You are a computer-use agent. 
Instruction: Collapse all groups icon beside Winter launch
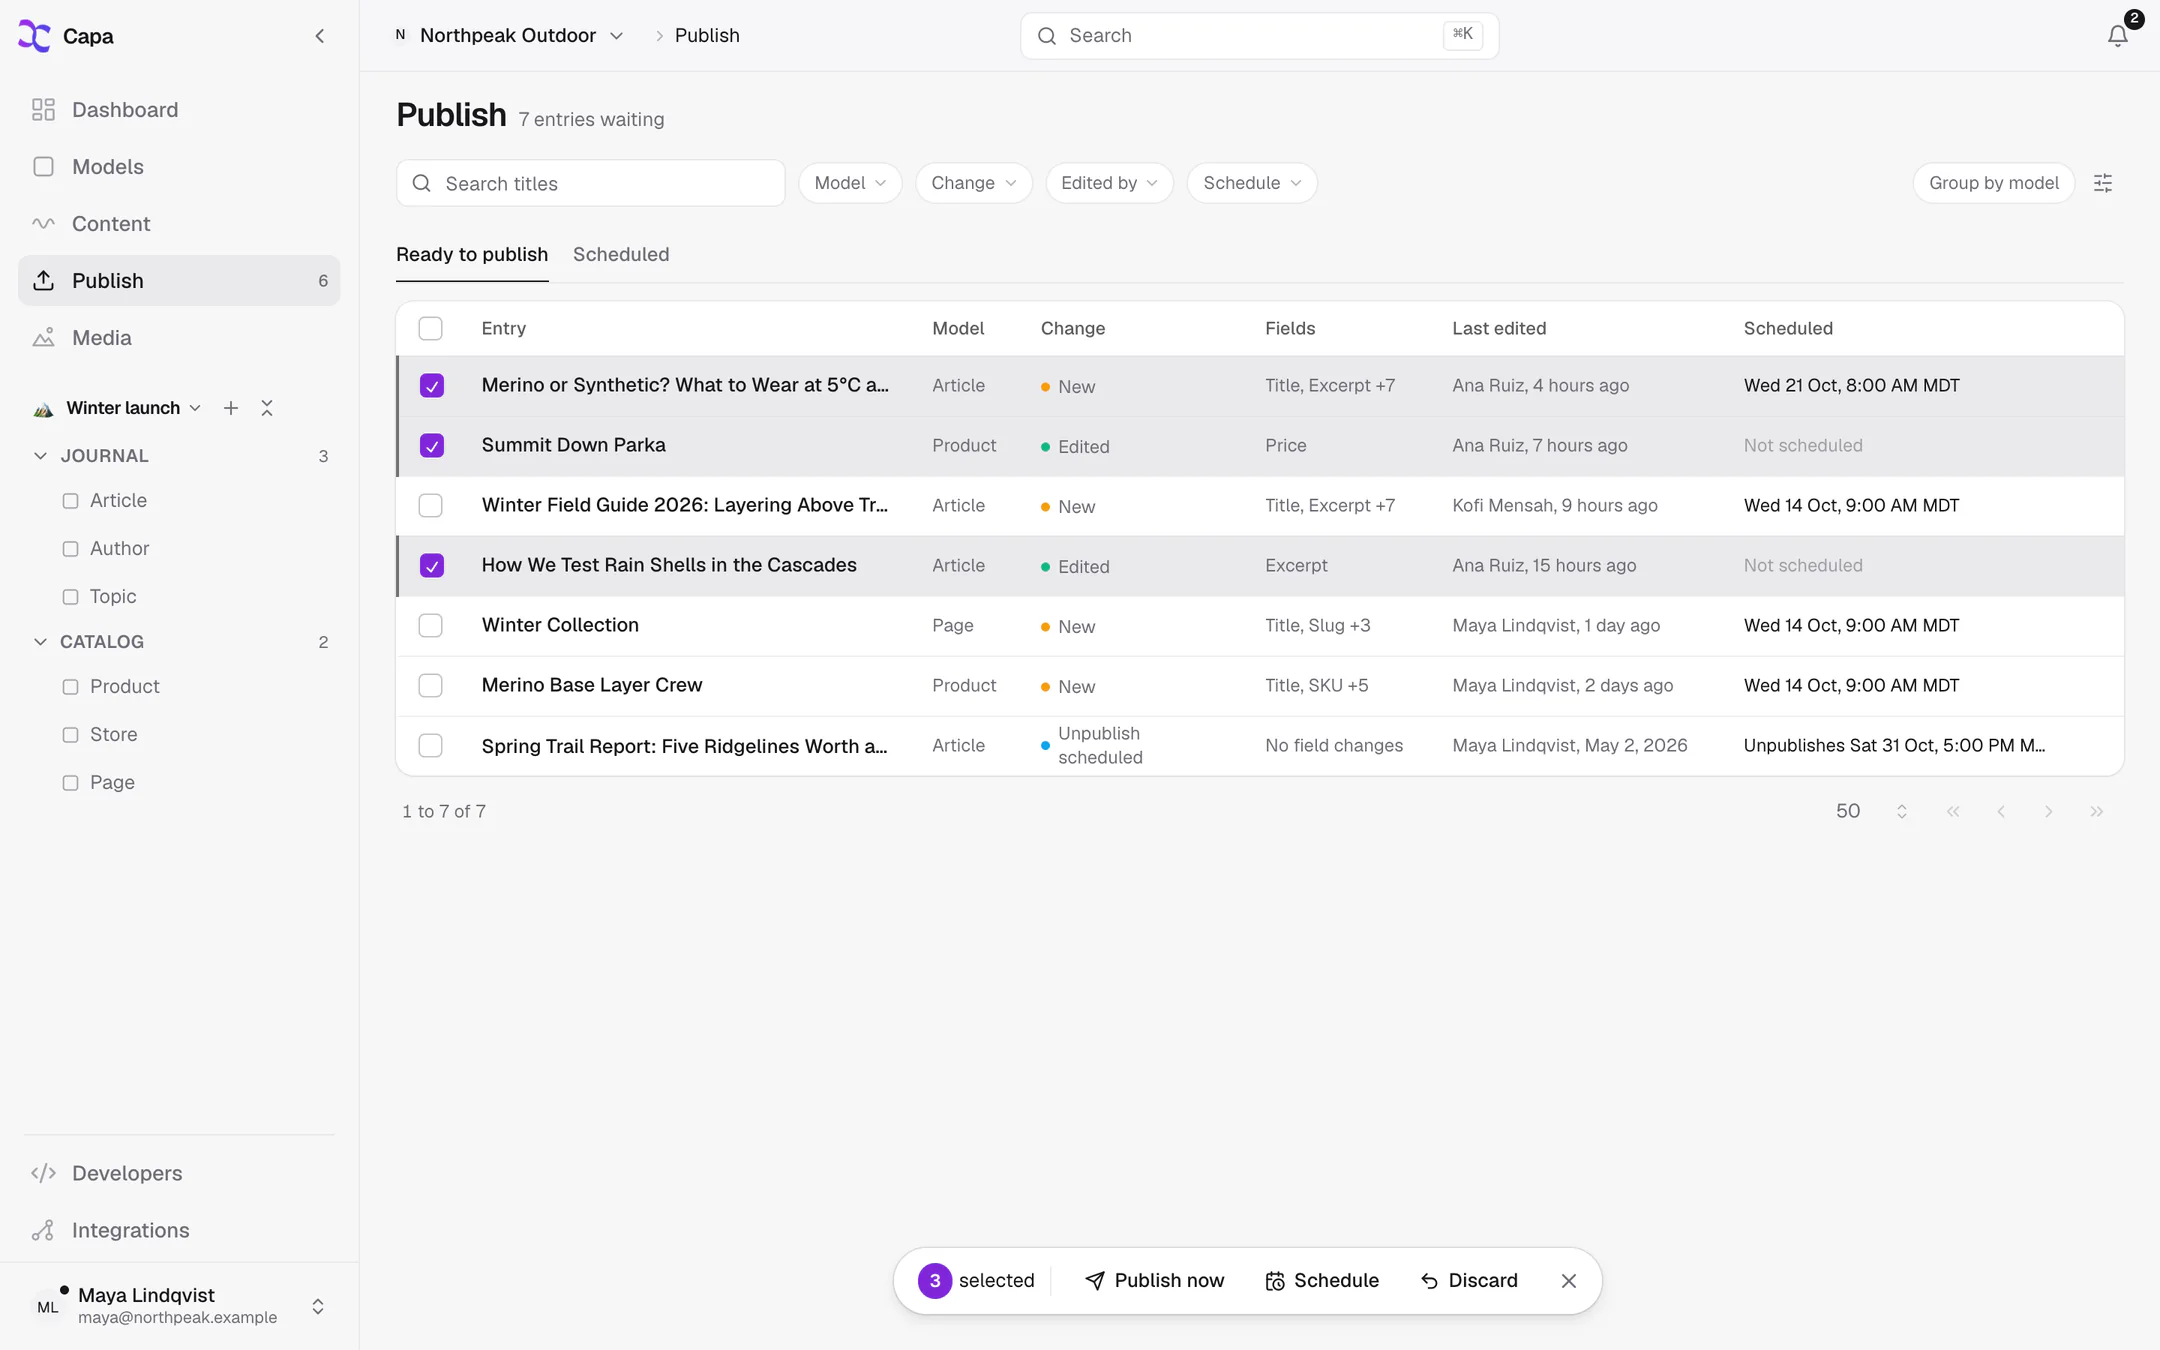pos(267,408)
